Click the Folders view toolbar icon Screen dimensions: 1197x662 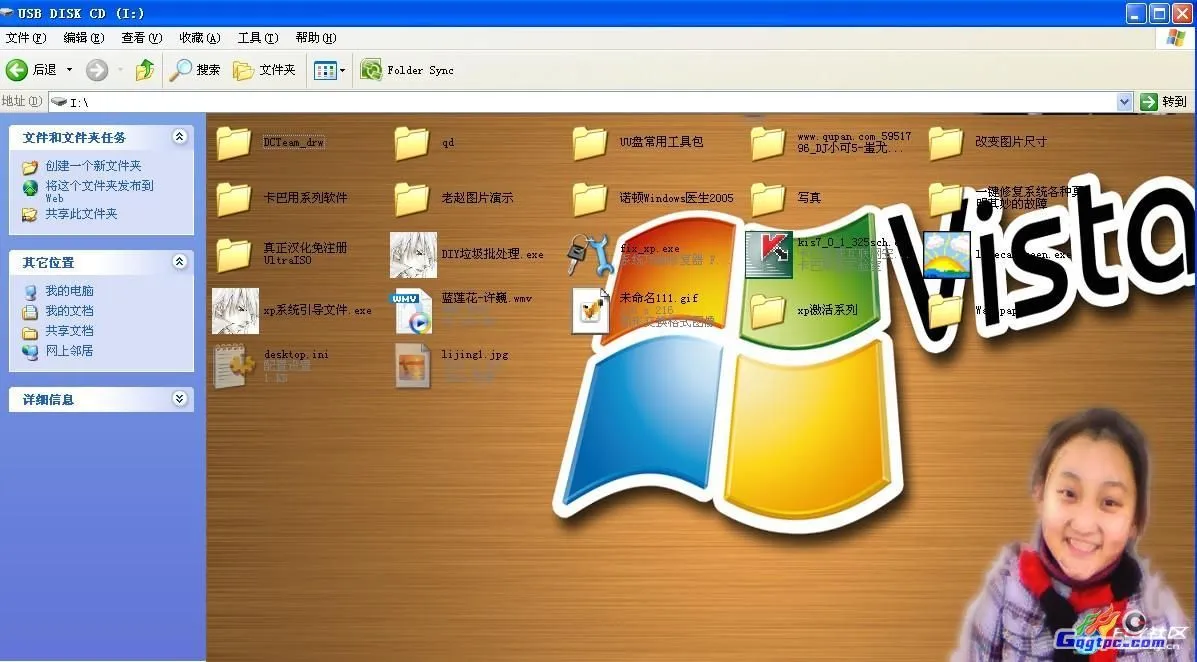coord(261,70)
